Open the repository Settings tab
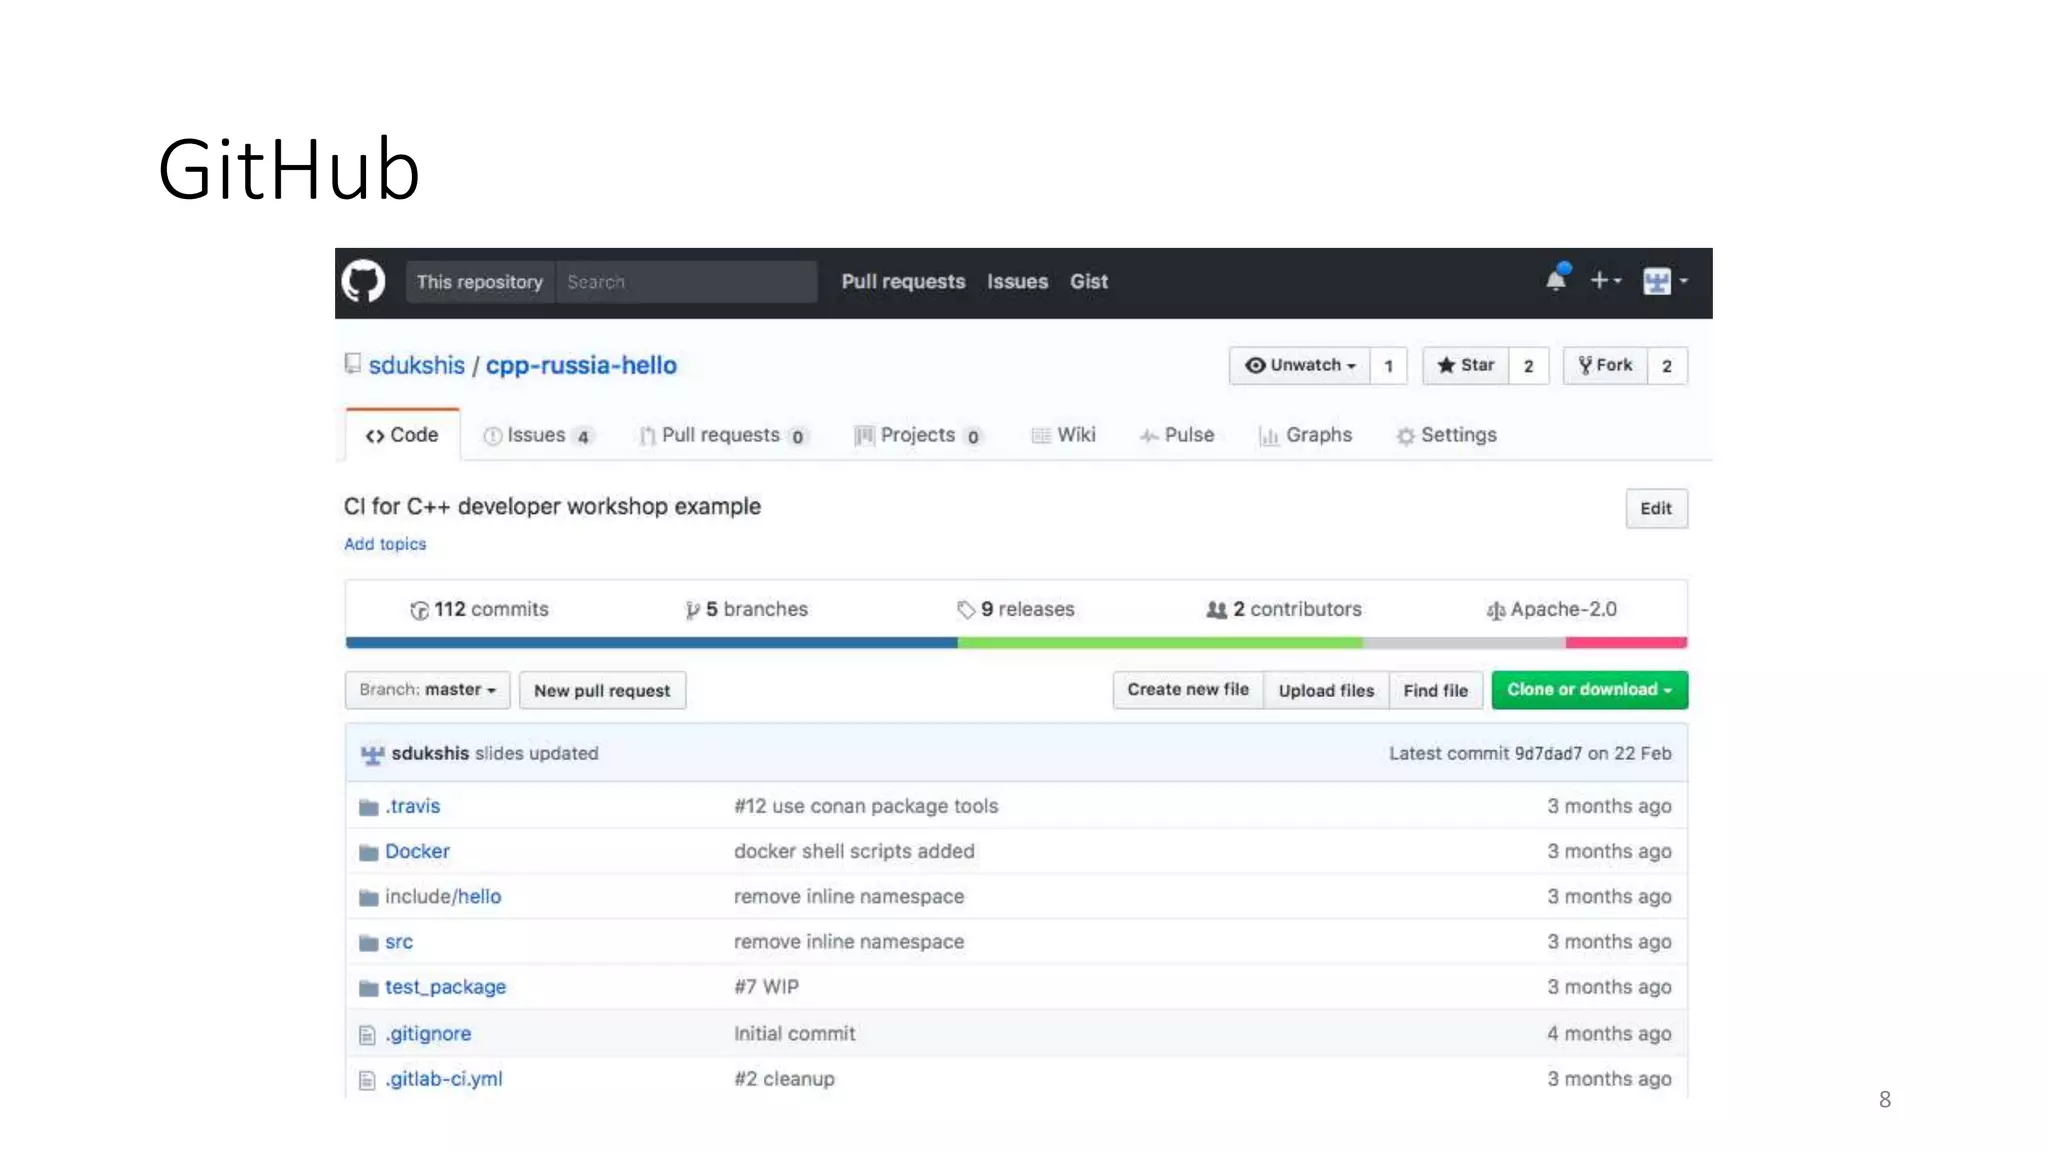Image resolution: width=2048 pixels, height=1152 pixels. pyautogui.click(x=1446, y=436)
